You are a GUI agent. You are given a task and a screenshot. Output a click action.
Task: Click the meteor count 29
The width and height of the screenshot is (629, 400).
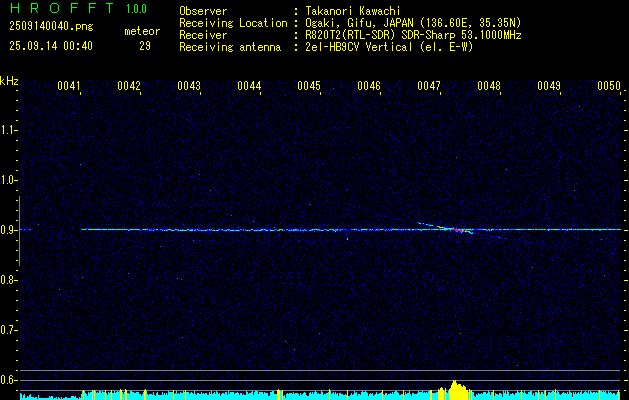point(145,46)
